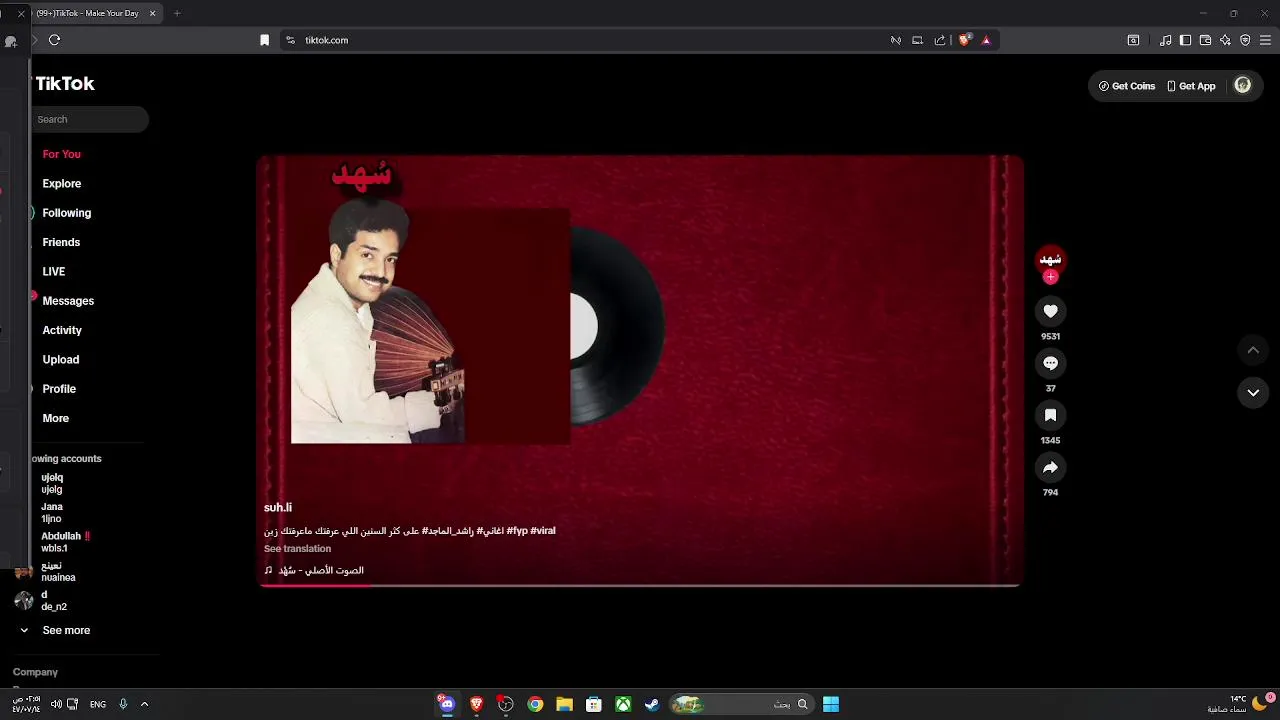1280x720 pixels.
Task: Go to the previous video with up chevron
Action: (1253, 350)
